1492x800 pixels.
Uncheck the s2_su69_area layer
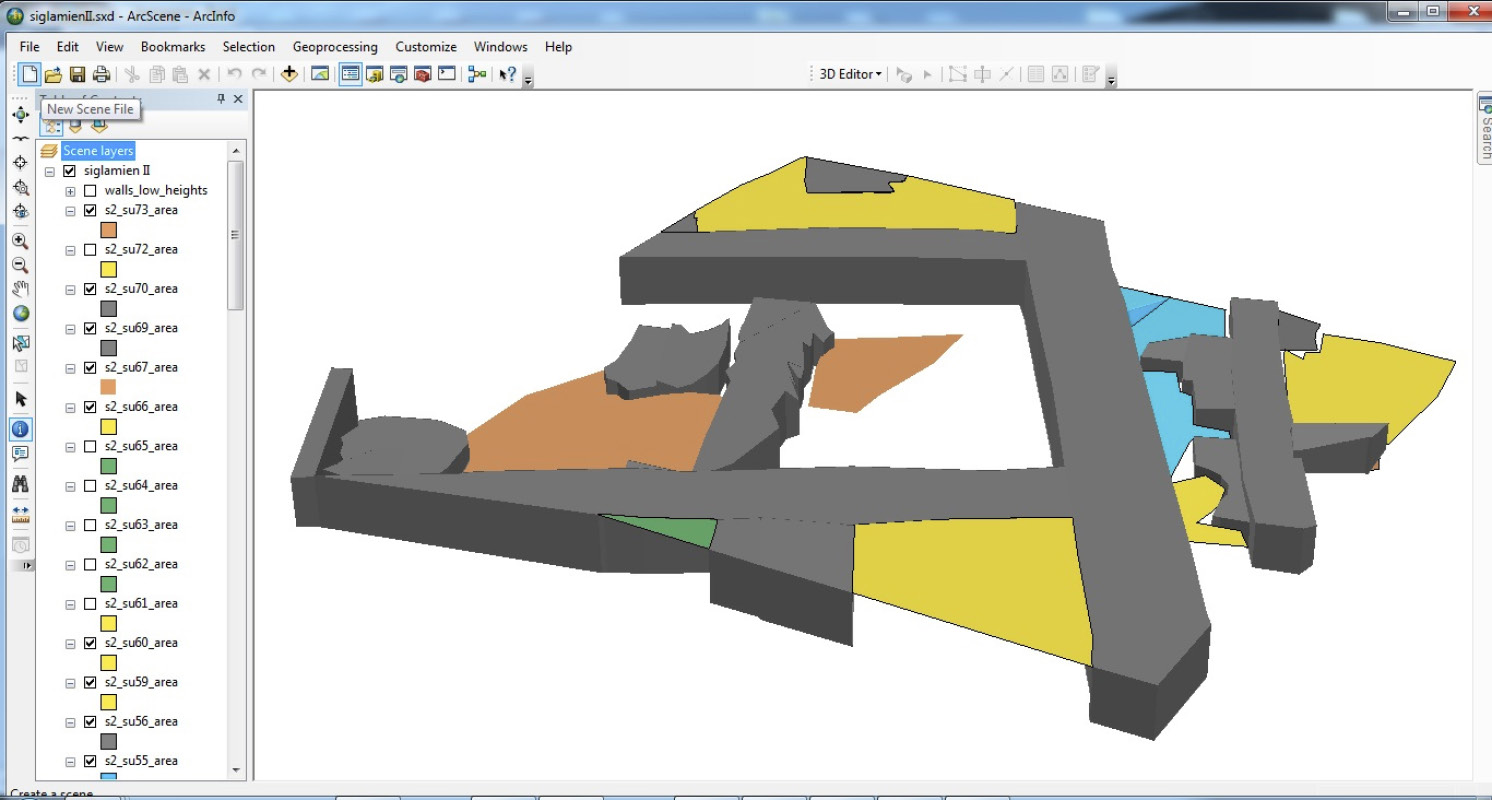(x=90, y=329)
